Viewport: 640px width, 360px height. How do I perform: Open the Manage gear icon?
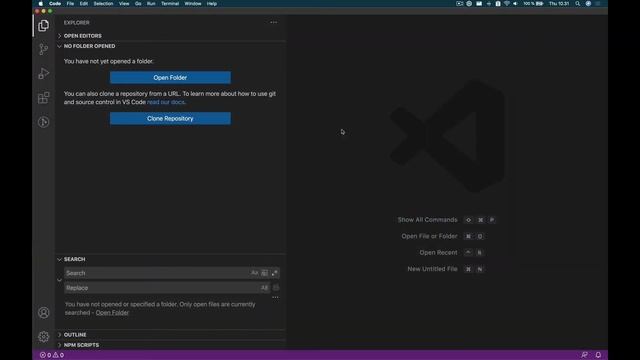tap(44, 336)
